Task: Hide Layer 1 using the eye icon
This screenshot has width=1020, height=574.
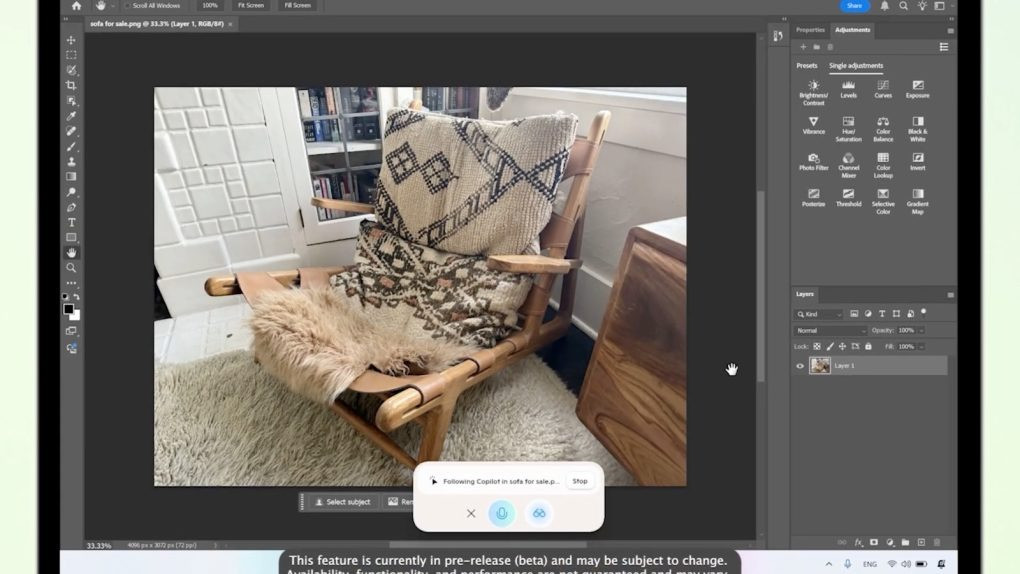Action: 800,366
